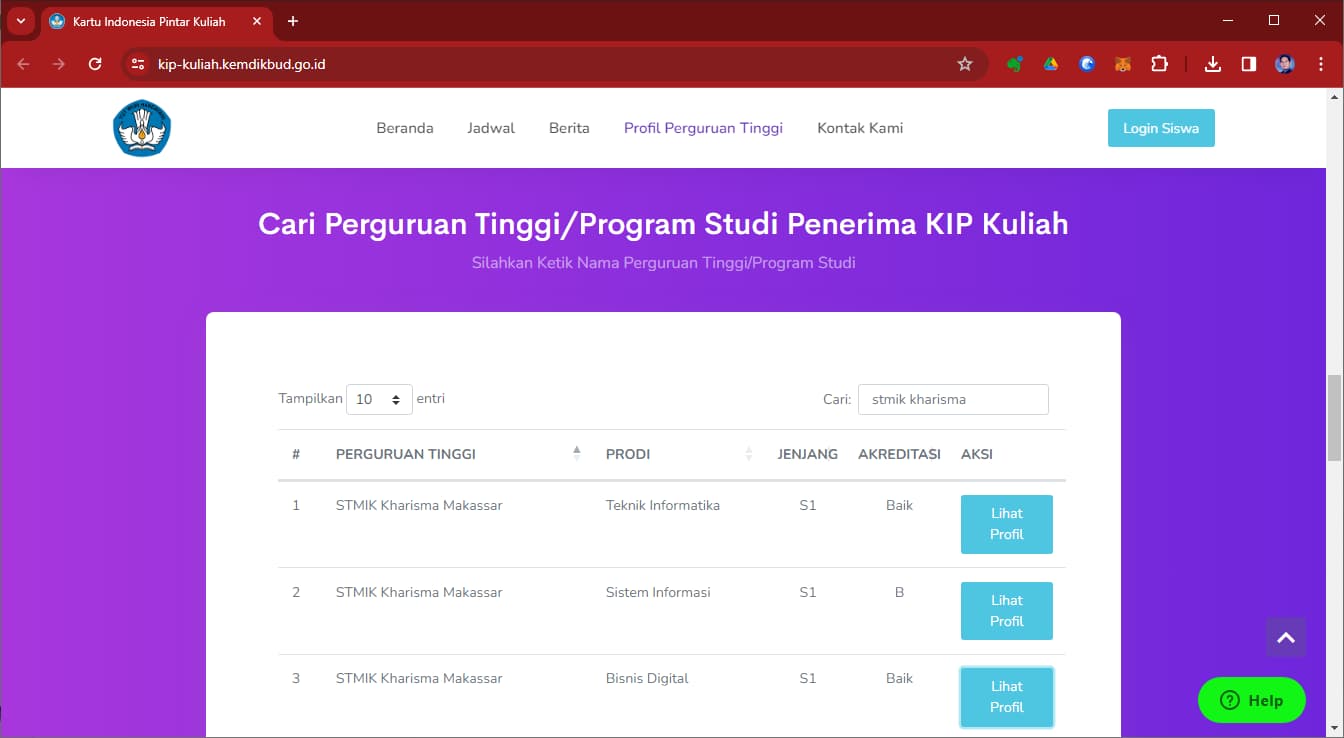Open the Extensions puzzle icon
The image size is (1344, 738).
click(x=1159, y=64)
